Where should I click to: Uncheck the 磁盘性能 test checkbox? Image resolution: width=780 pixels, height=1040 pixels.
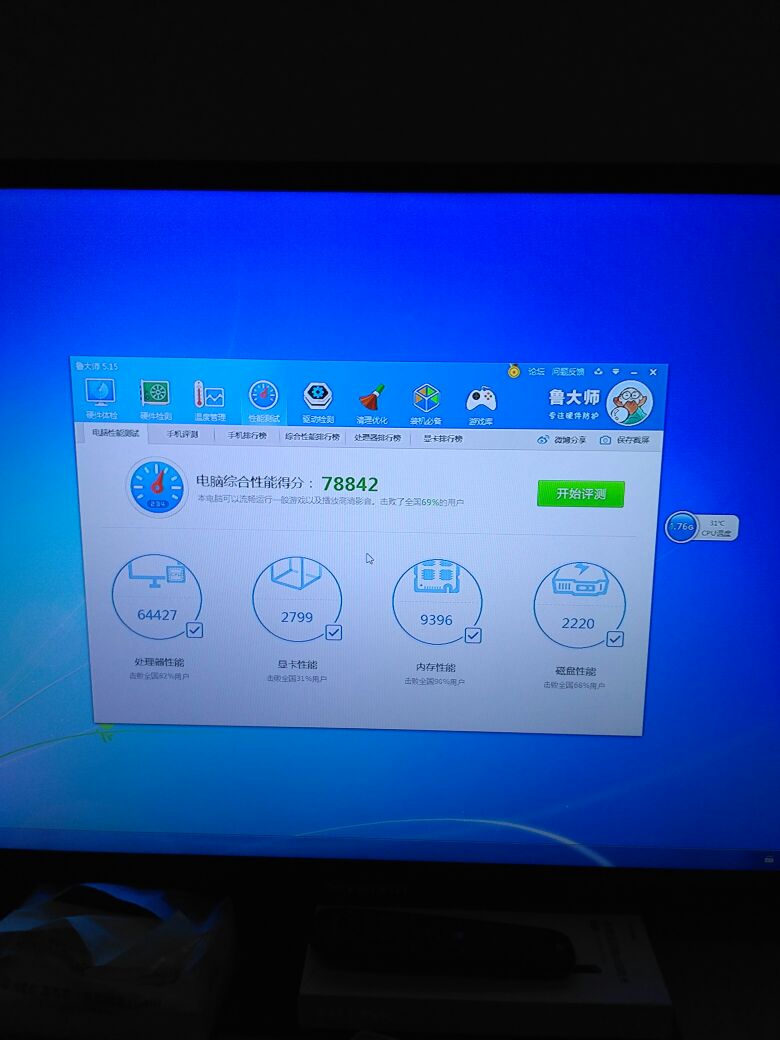pos(615,639)
